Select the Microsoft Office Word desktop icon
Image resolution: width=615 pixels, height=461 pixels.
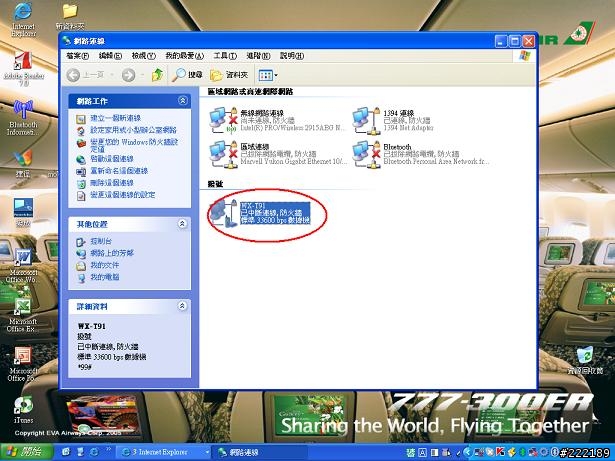coord(23,265)
